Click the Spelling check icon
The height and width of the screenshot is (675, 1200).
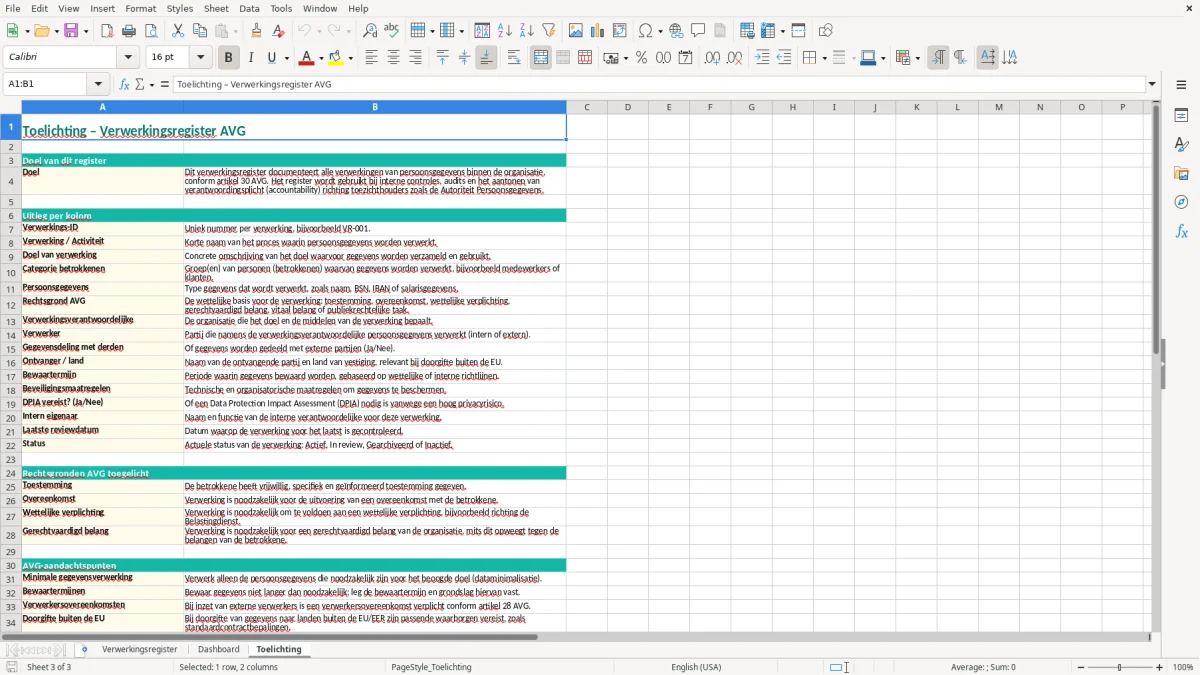392,31
